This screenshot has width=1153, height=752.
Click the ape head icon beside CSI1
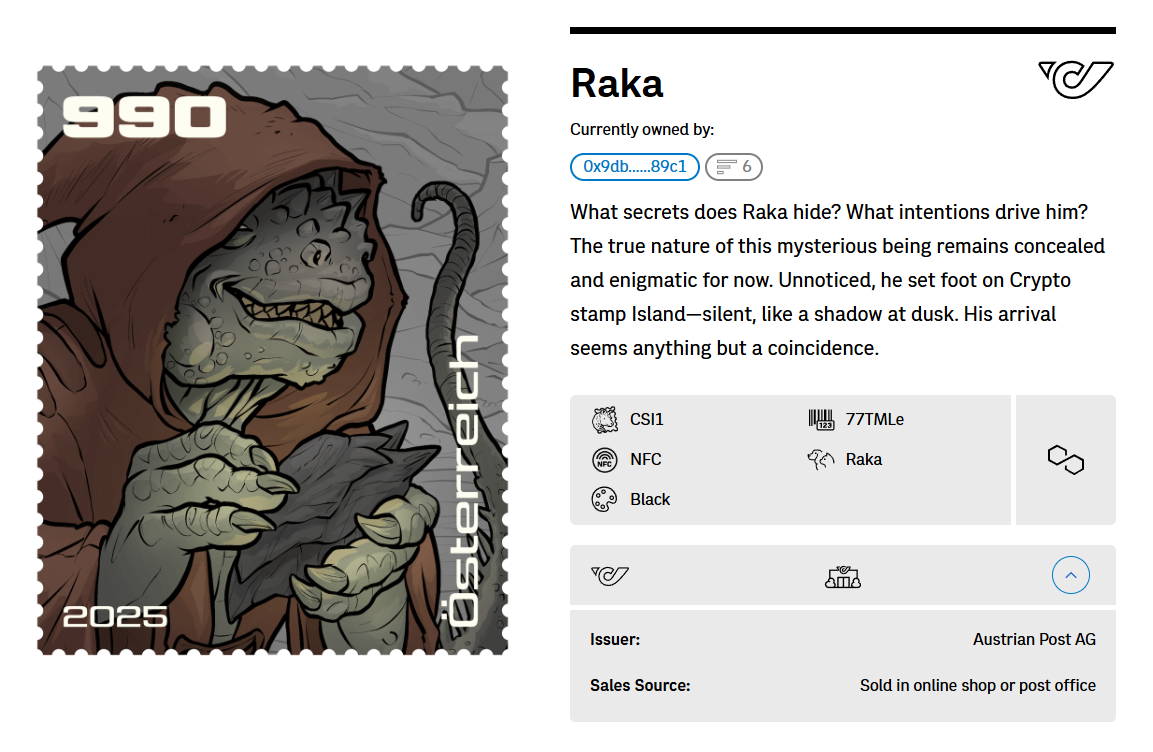(x=605, y=419)
